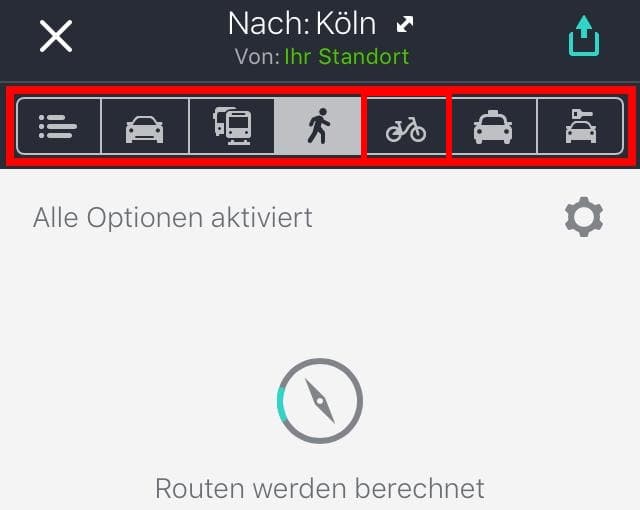Swap start and destination with the arrows icon
This screenshot has height=510, width=640.
[405, 24]
